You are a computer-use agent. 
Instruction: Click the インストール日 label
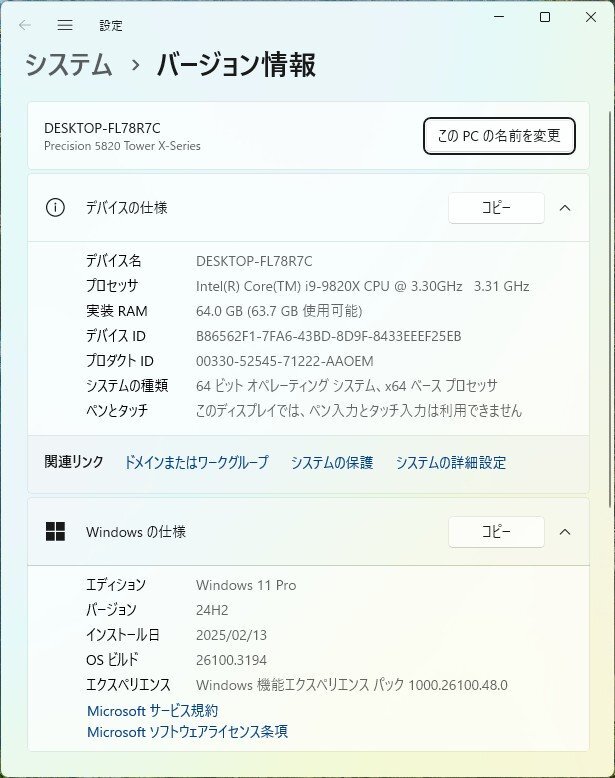pyautogui.click(x=123, y=635)
